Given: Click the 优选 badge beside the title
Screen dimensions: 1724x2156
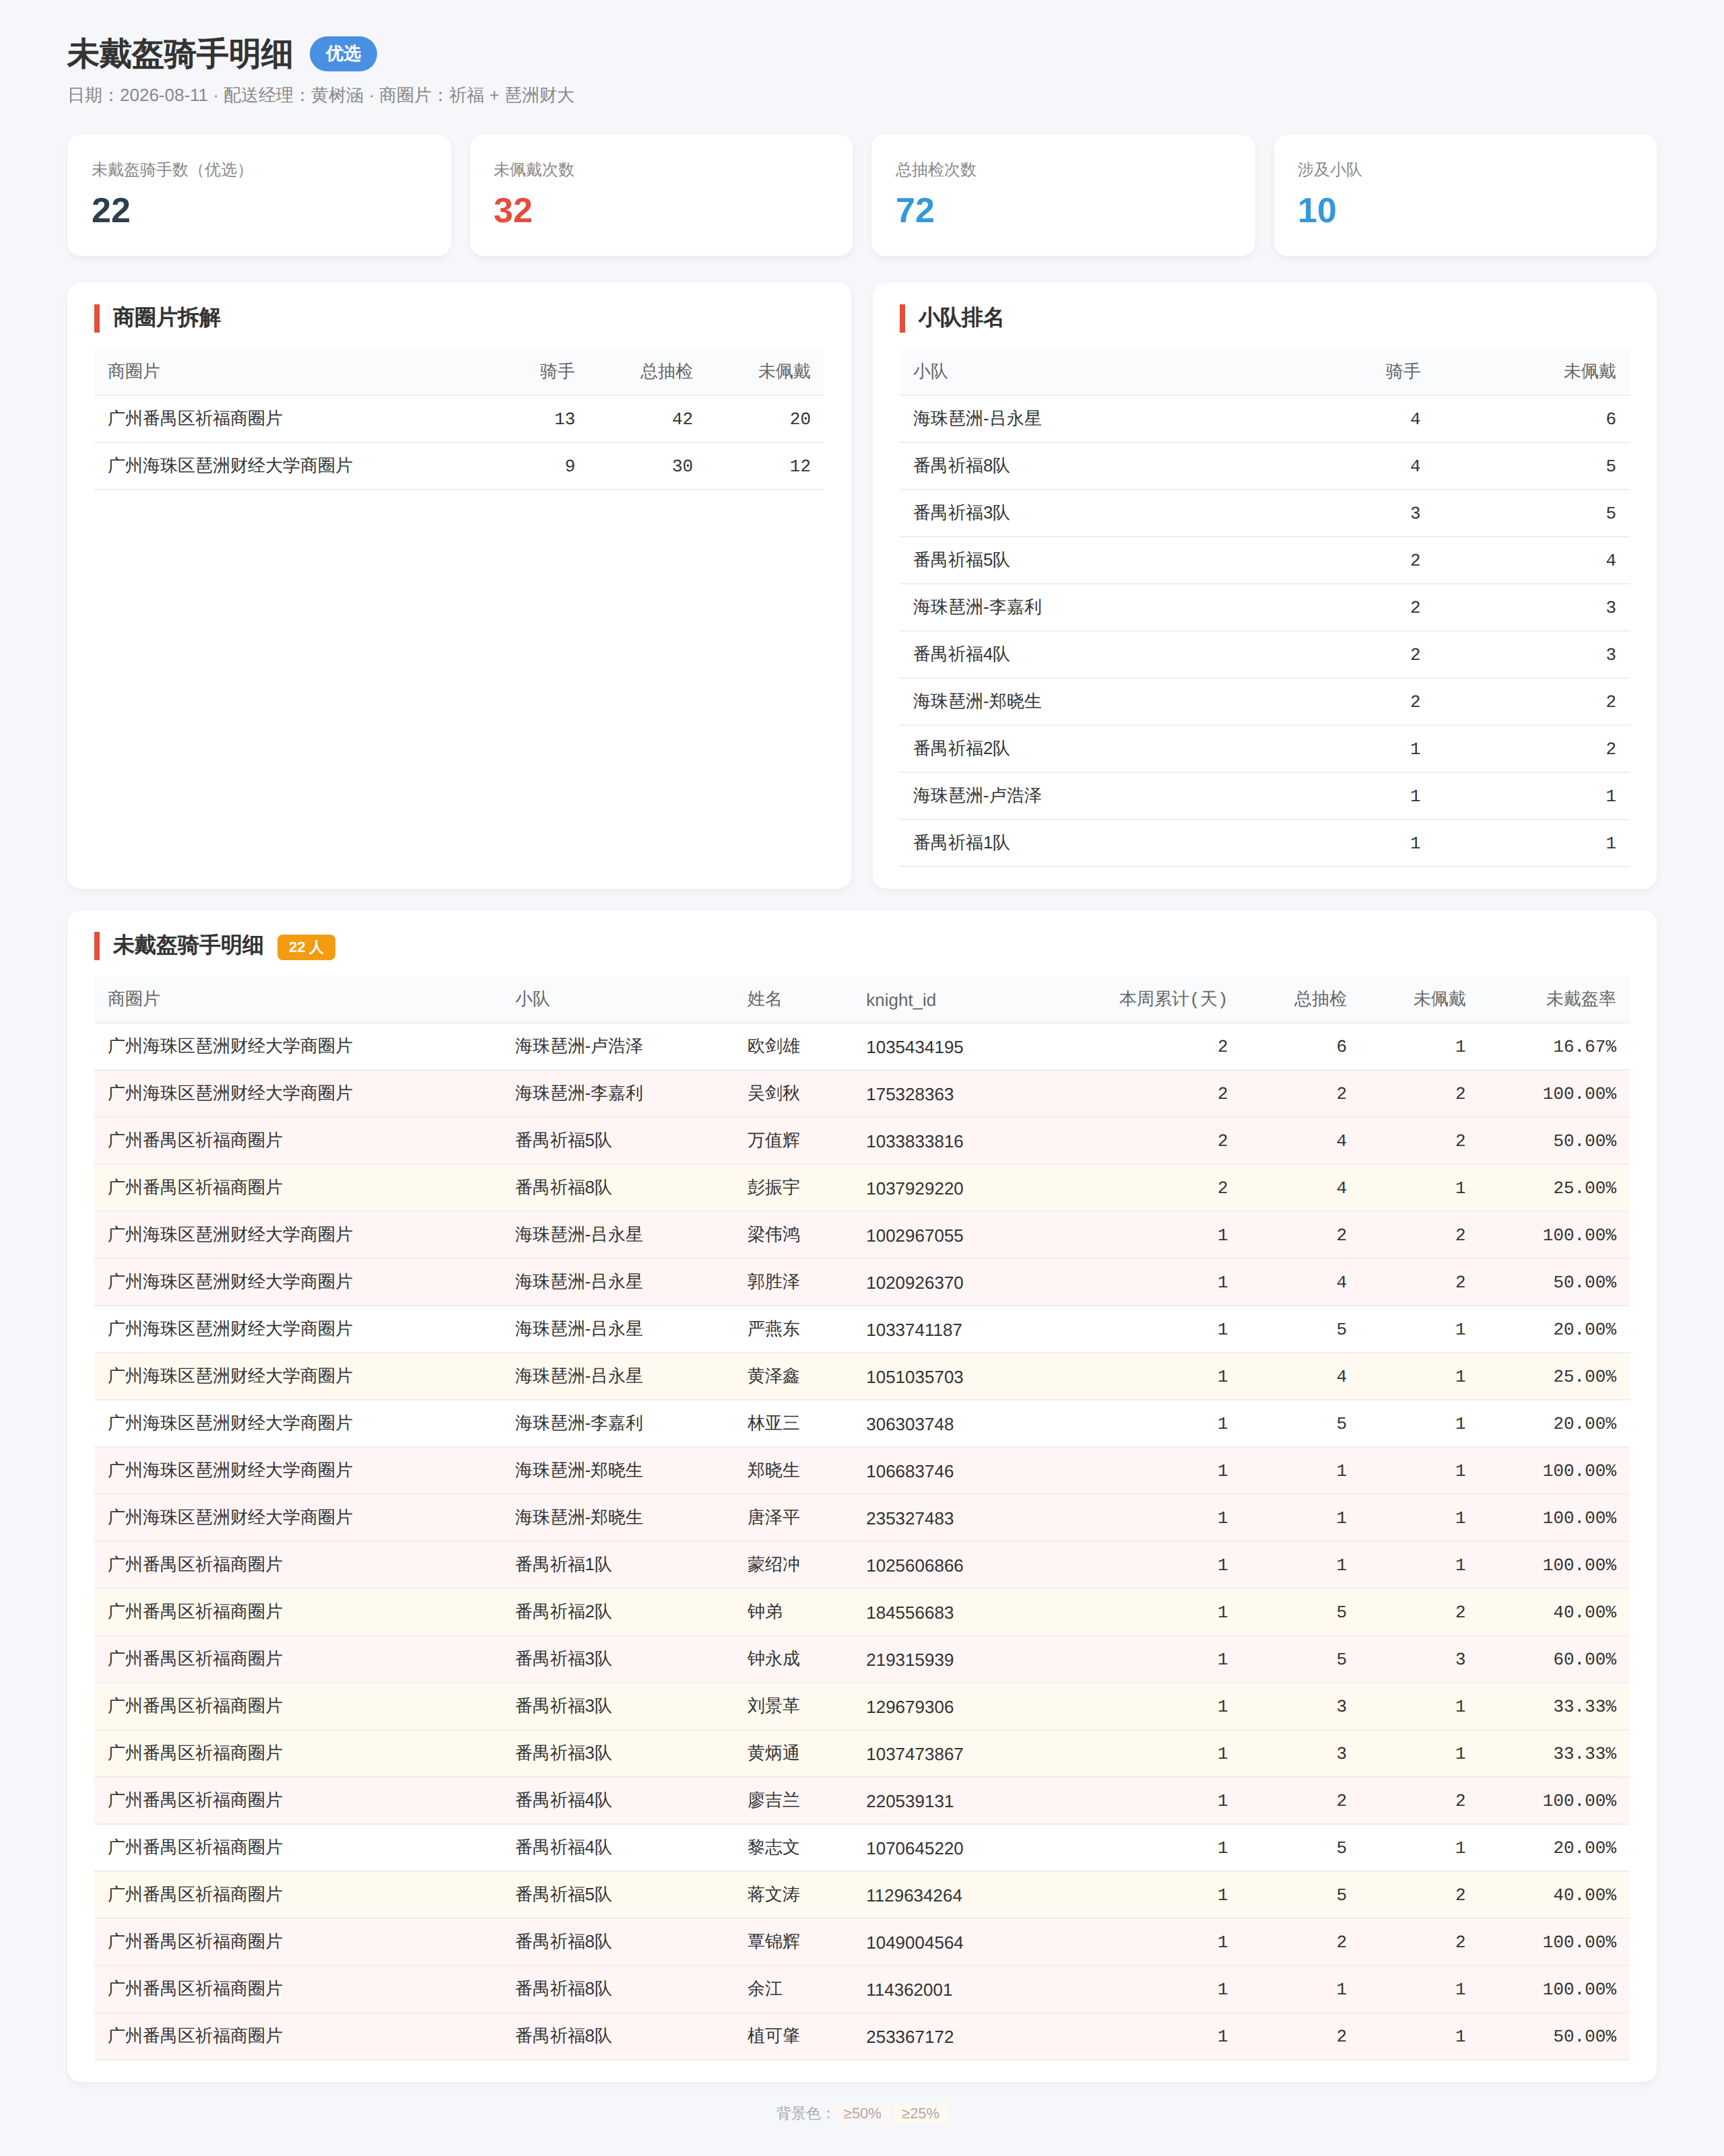Looking at the screenshot, I should [343, 54].
